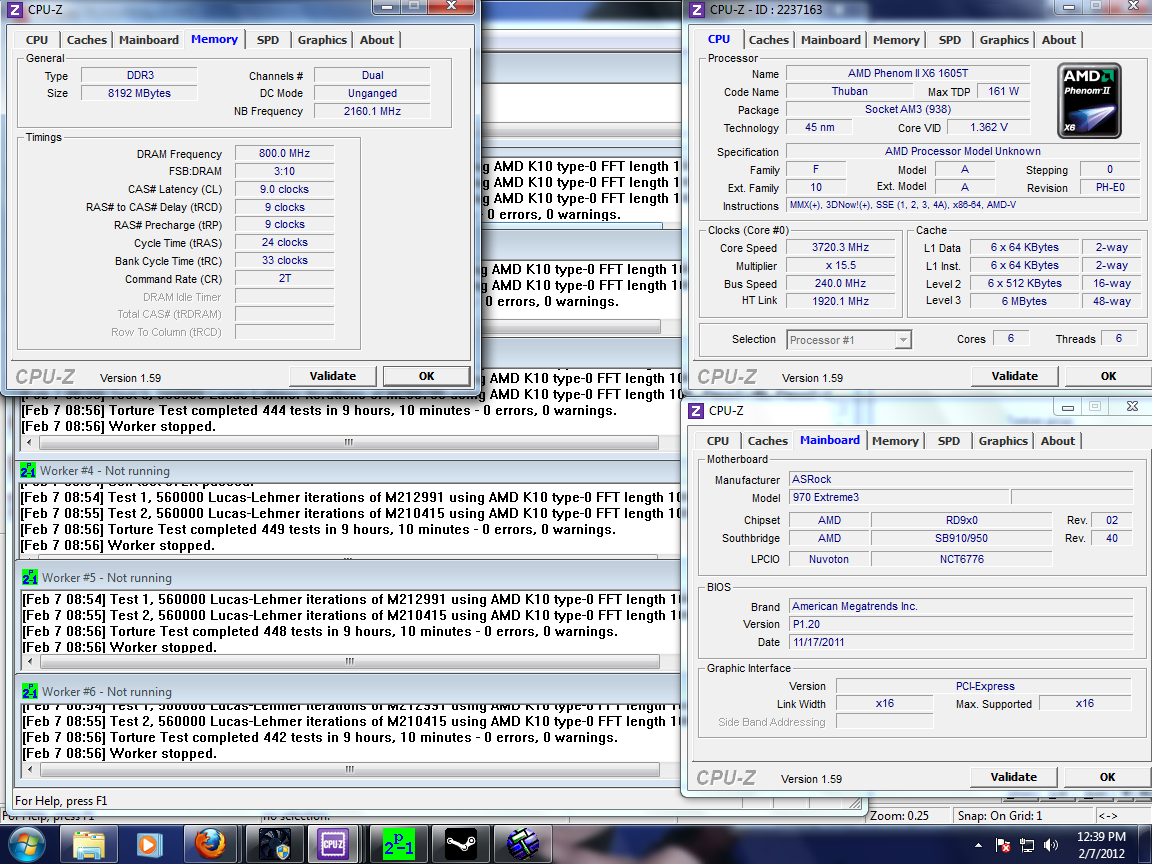
Task: Click the volume speaker tray icon
Action: point(1051,845)
